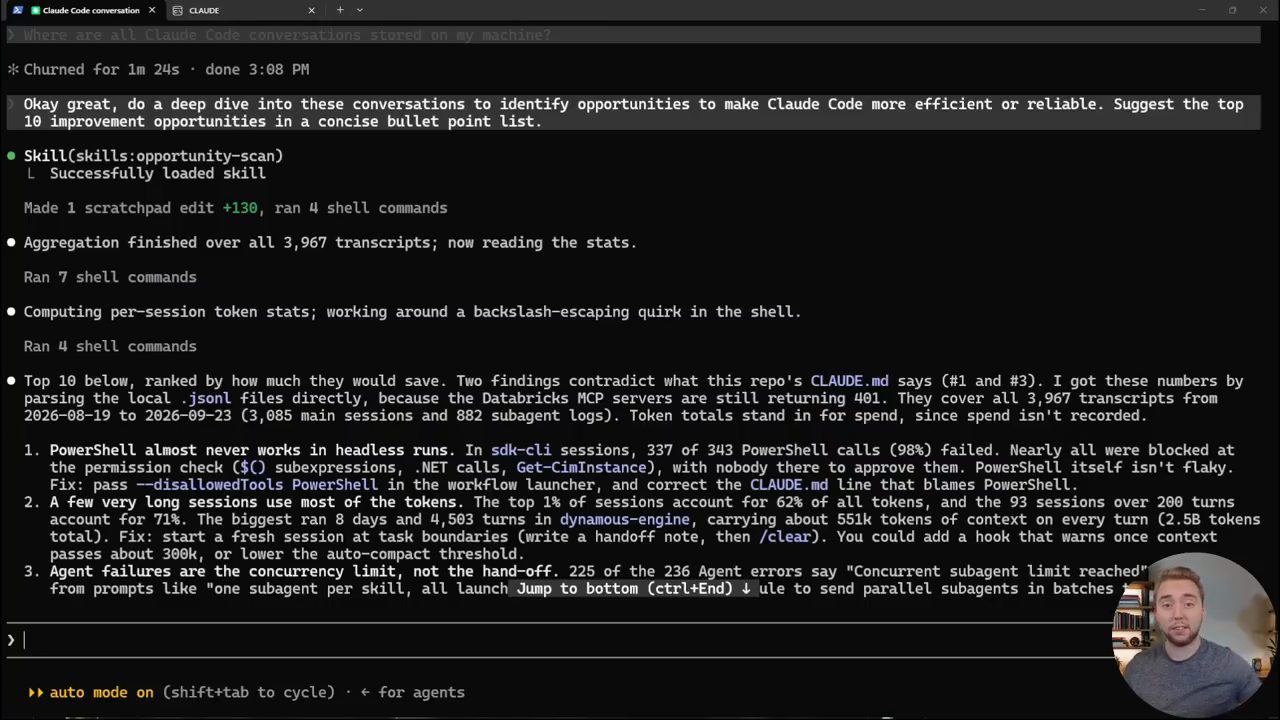Viewport: 1280px width, 720px height.
Task: Click dynamous-engine in item two
Action: click(624, 520)
